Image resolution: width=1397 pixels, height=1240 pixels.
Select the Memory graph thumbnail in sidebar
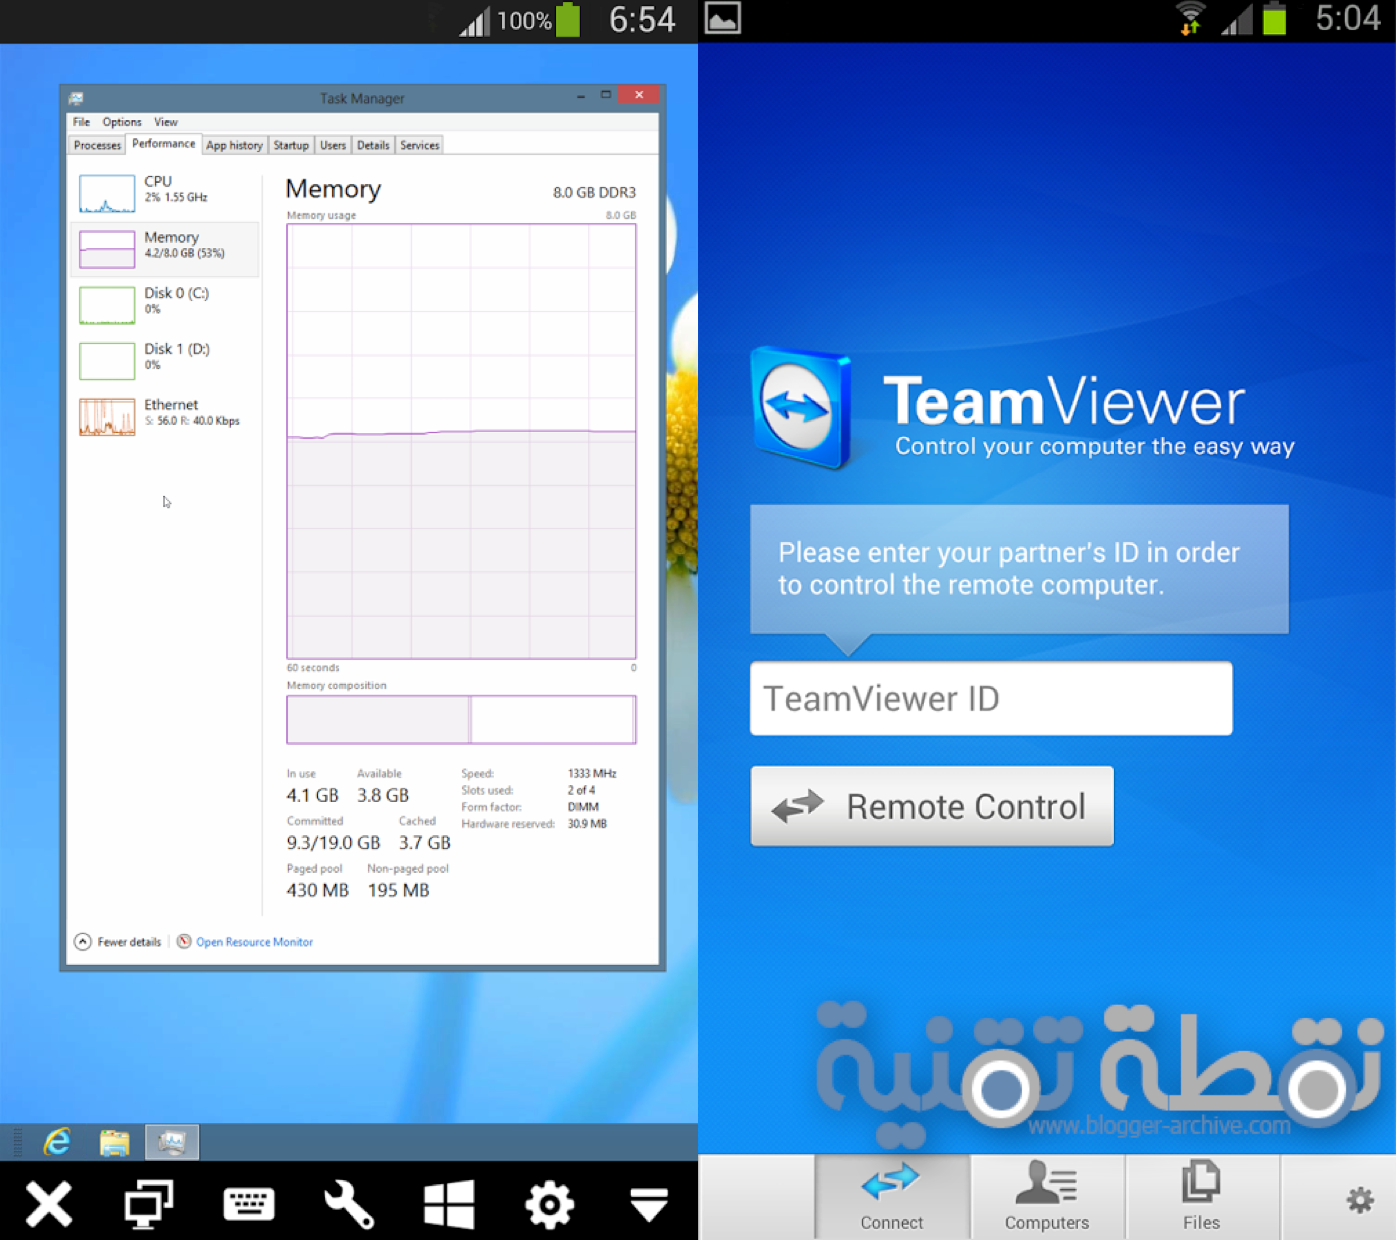[x=107, y=249]
